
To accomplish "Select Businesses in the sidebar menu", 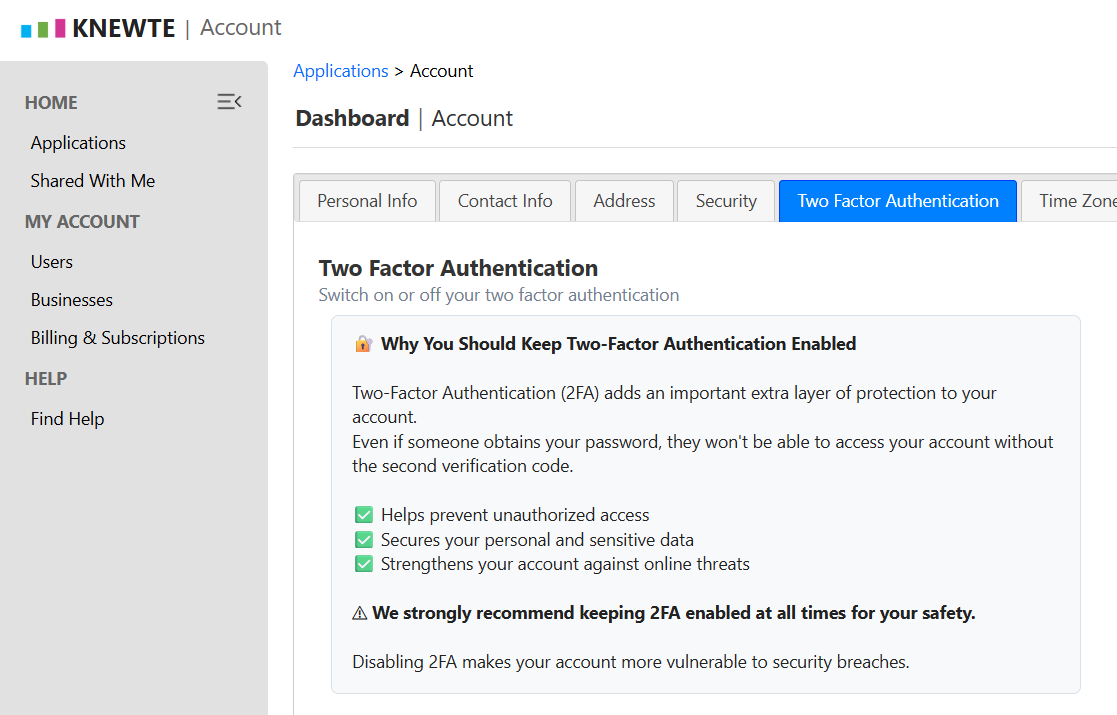I will (71, 299).
